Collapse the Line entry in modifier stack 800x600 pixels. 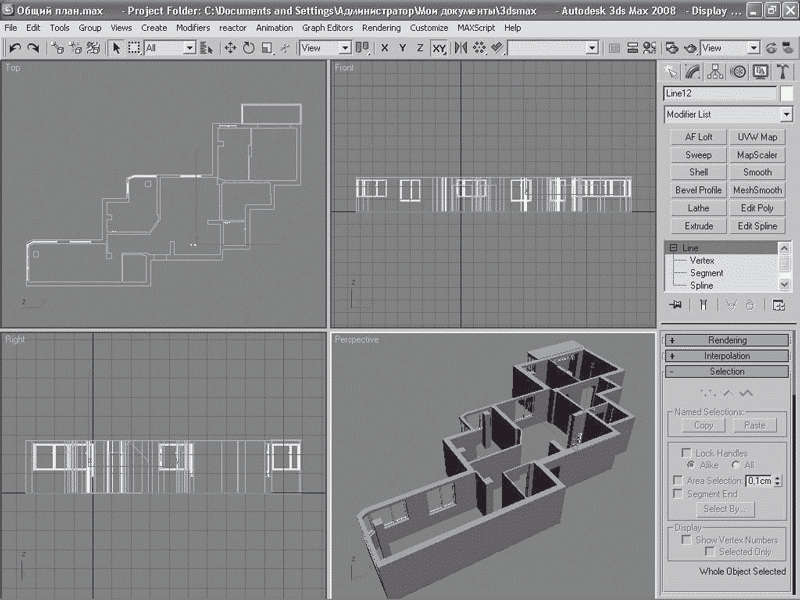click(674, 248)
